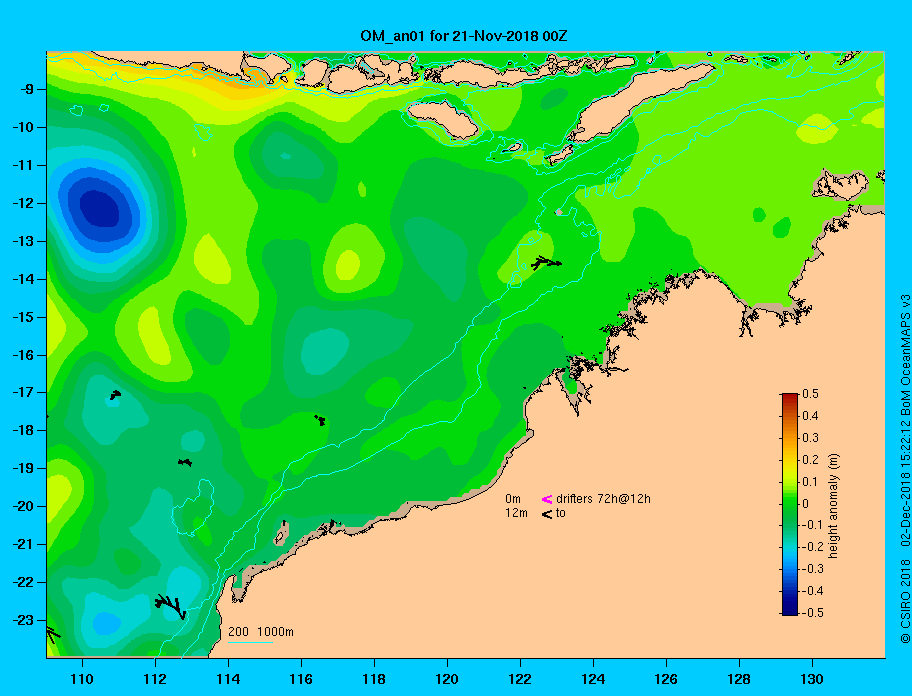Click the dark blue eddy core near -12 latitude
The image size is (912, 696).
(x=100, y=208)
